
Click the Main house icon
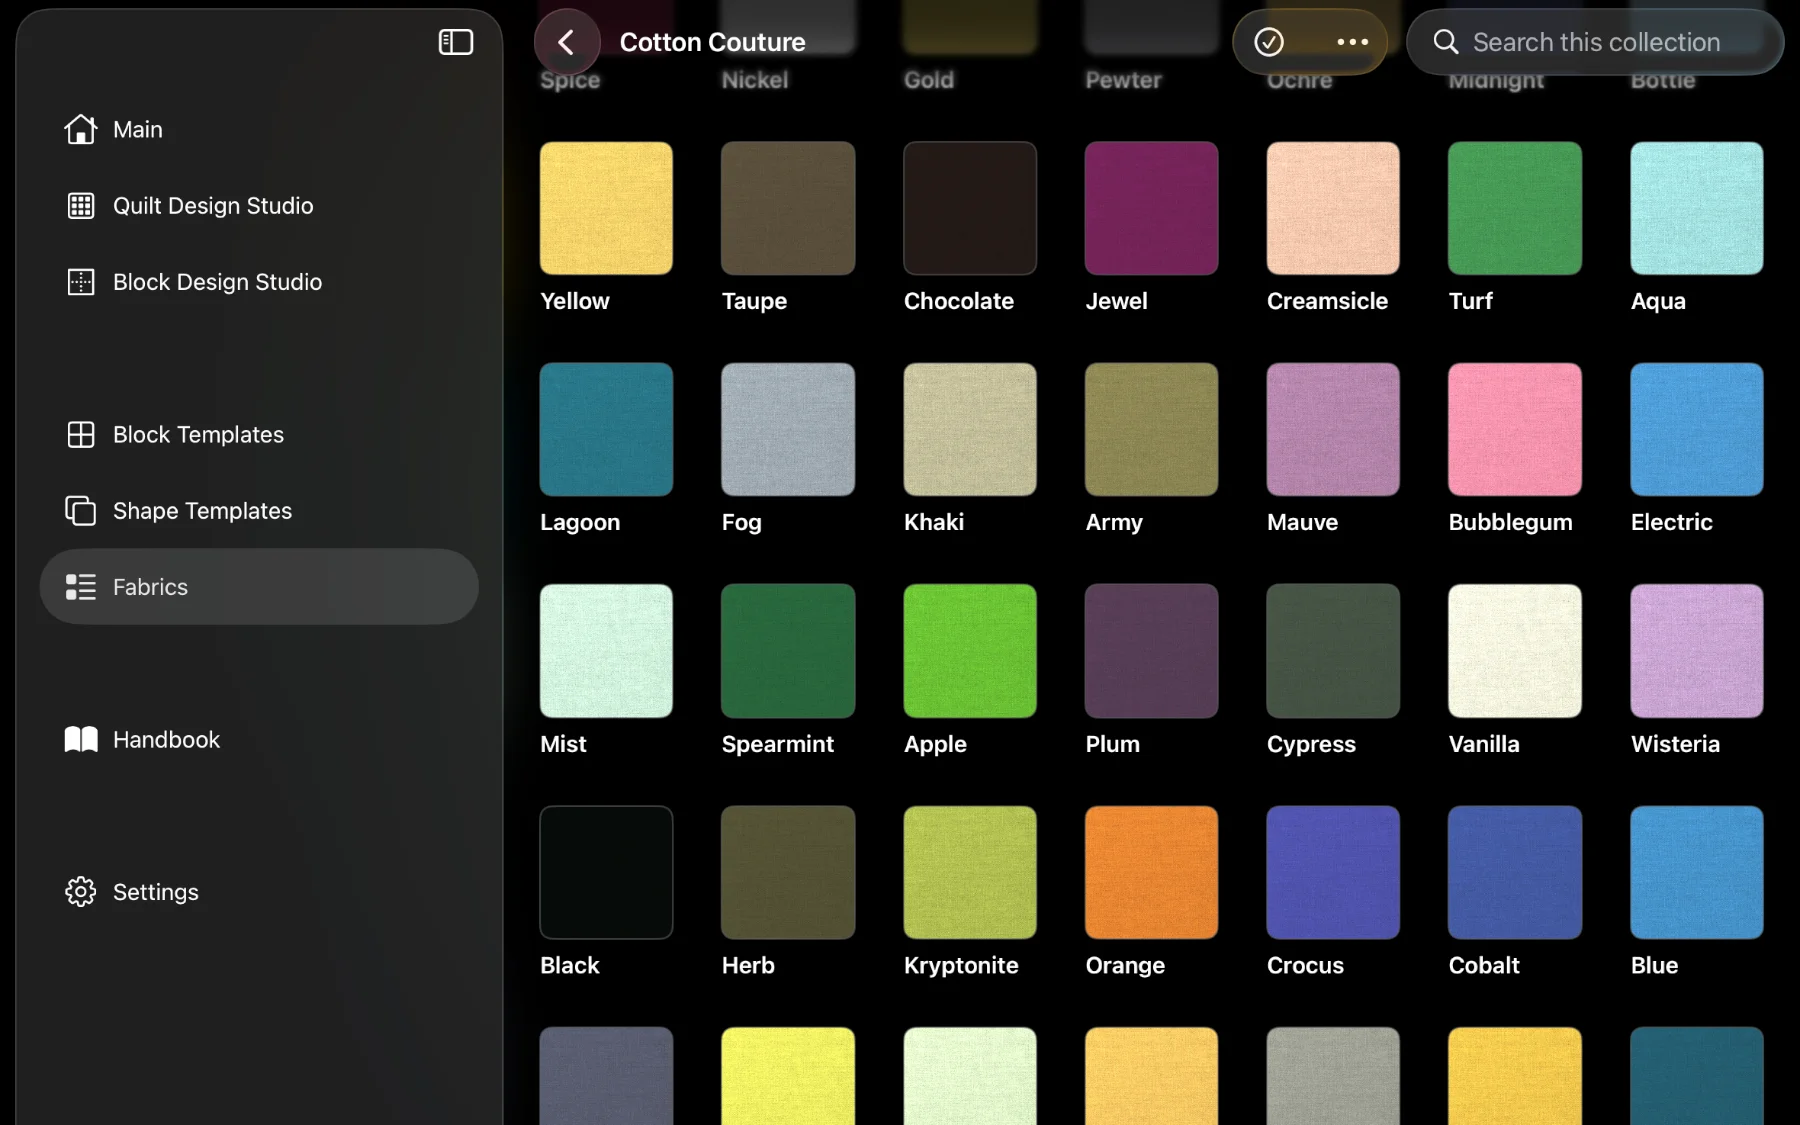81,129
